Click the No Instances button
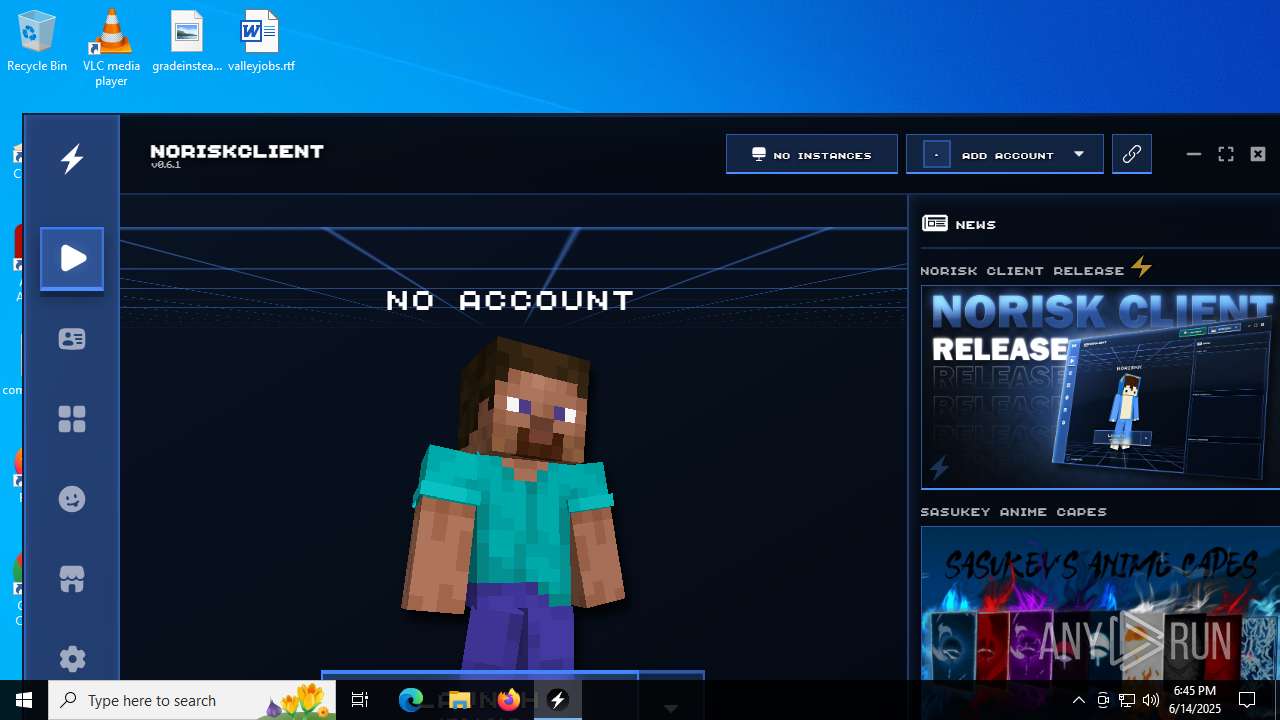 pos(812,154)
